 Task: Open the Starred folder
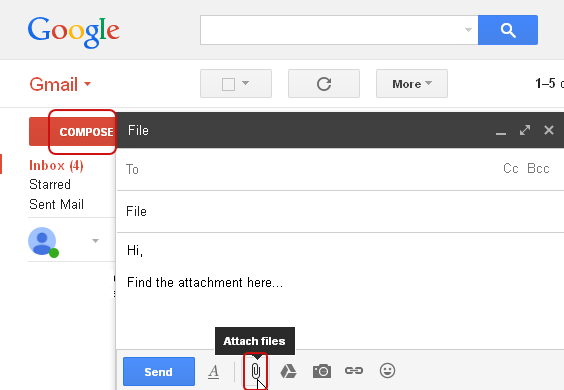(x=50, y=185)
